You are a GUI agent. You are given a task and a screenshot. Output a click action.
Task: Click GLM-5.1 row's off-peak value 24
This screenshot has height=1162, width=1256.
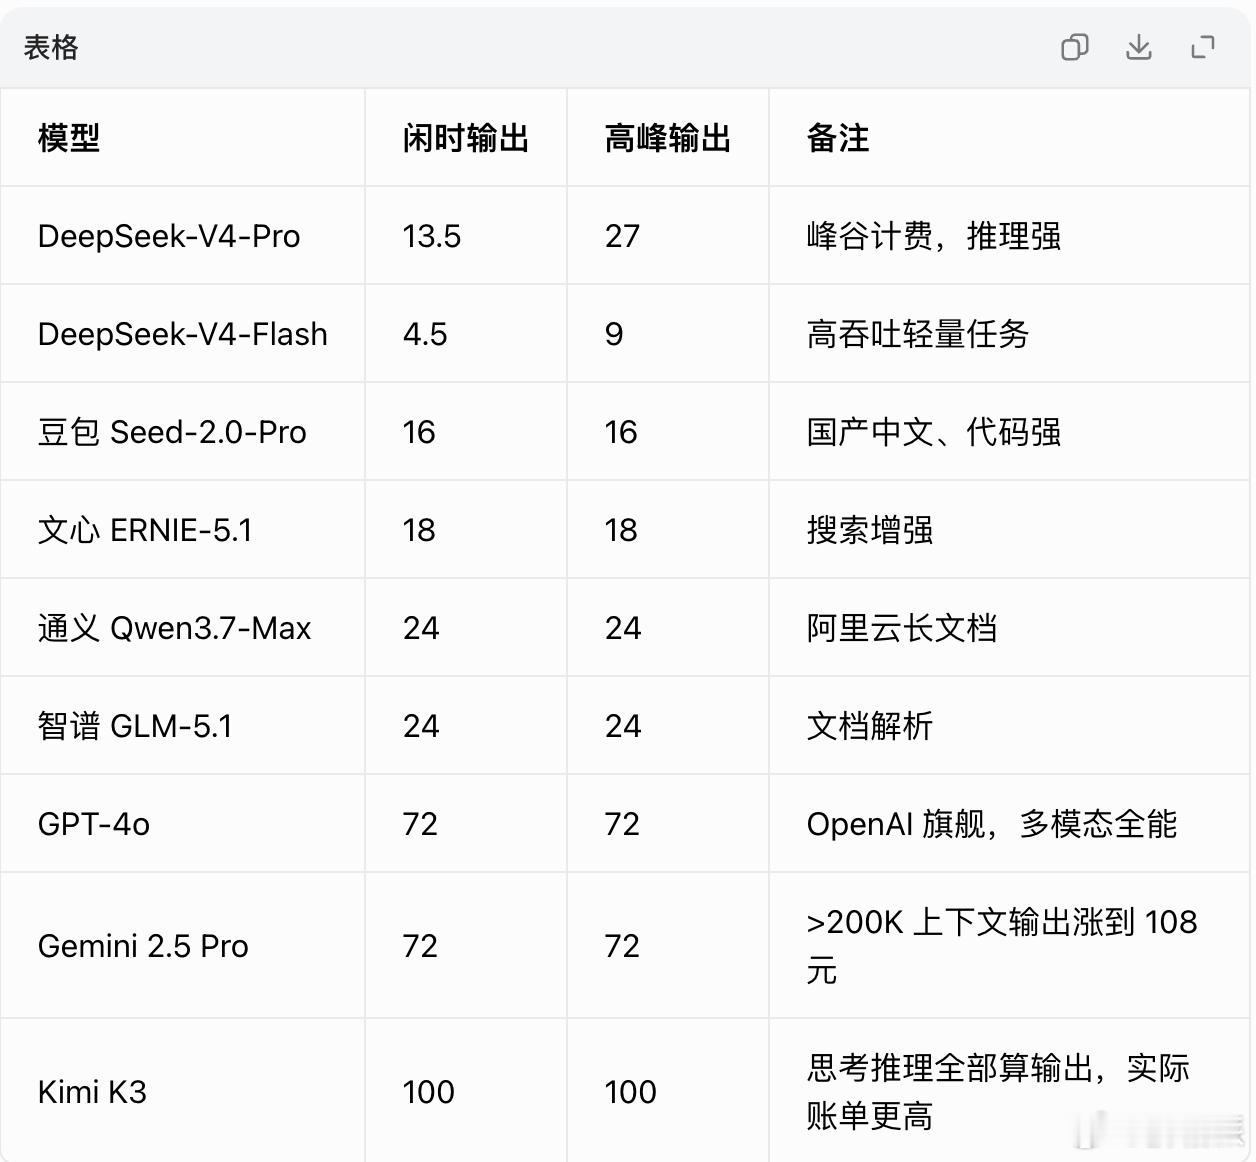coord(421,726)
